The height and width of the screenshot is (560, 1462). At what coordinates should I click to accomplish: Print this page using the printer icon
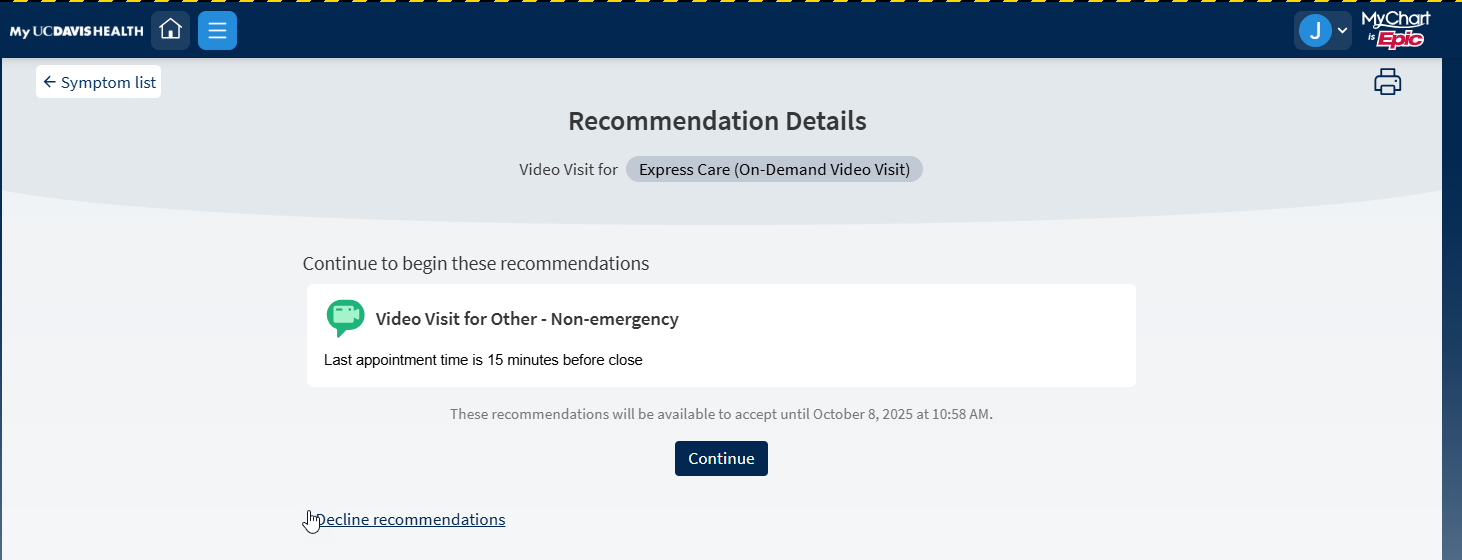tap(1387, 82)
